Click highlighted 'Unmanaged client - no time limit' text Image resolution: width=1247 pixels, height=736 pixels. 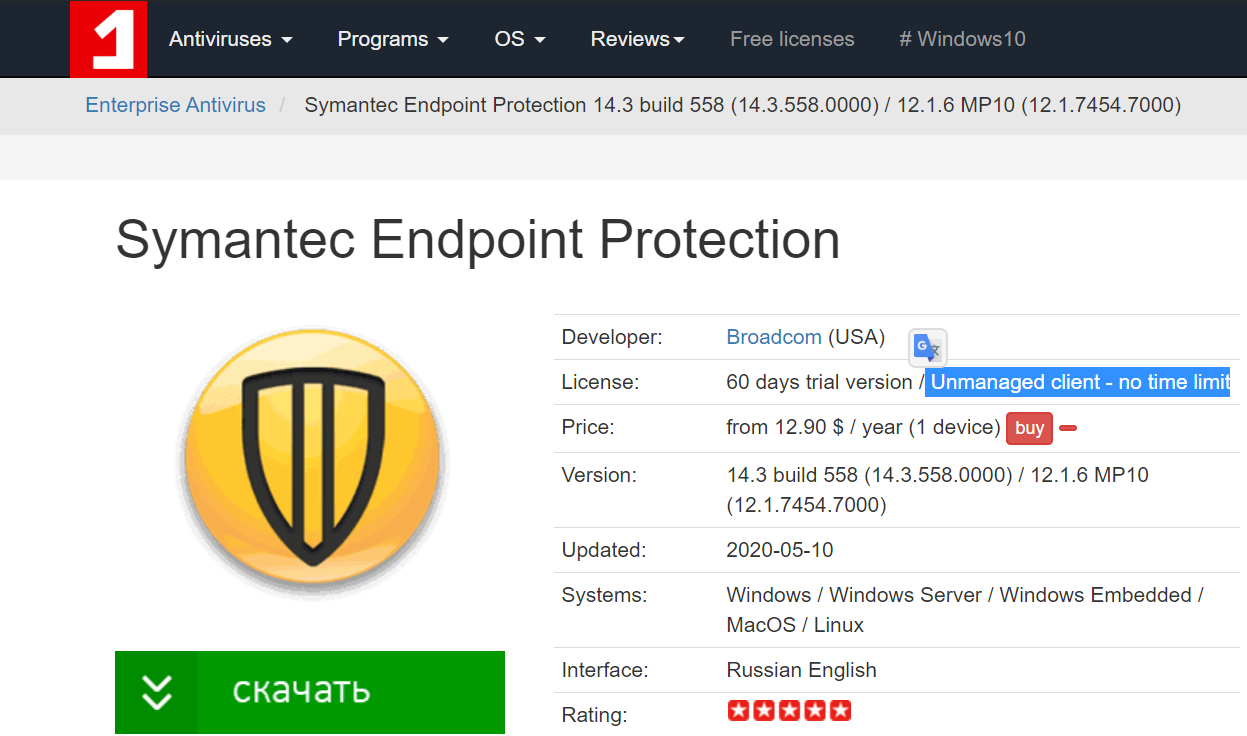pos(1078,382)
